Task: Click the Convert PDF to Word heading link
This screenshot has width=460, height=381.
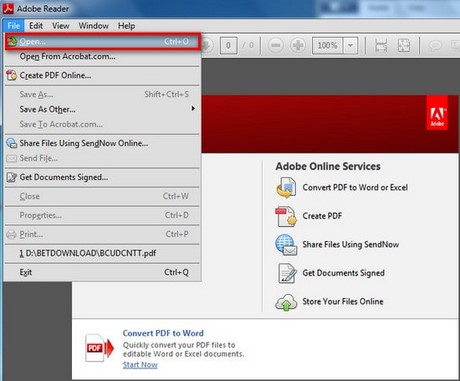Action: point(163,333)
